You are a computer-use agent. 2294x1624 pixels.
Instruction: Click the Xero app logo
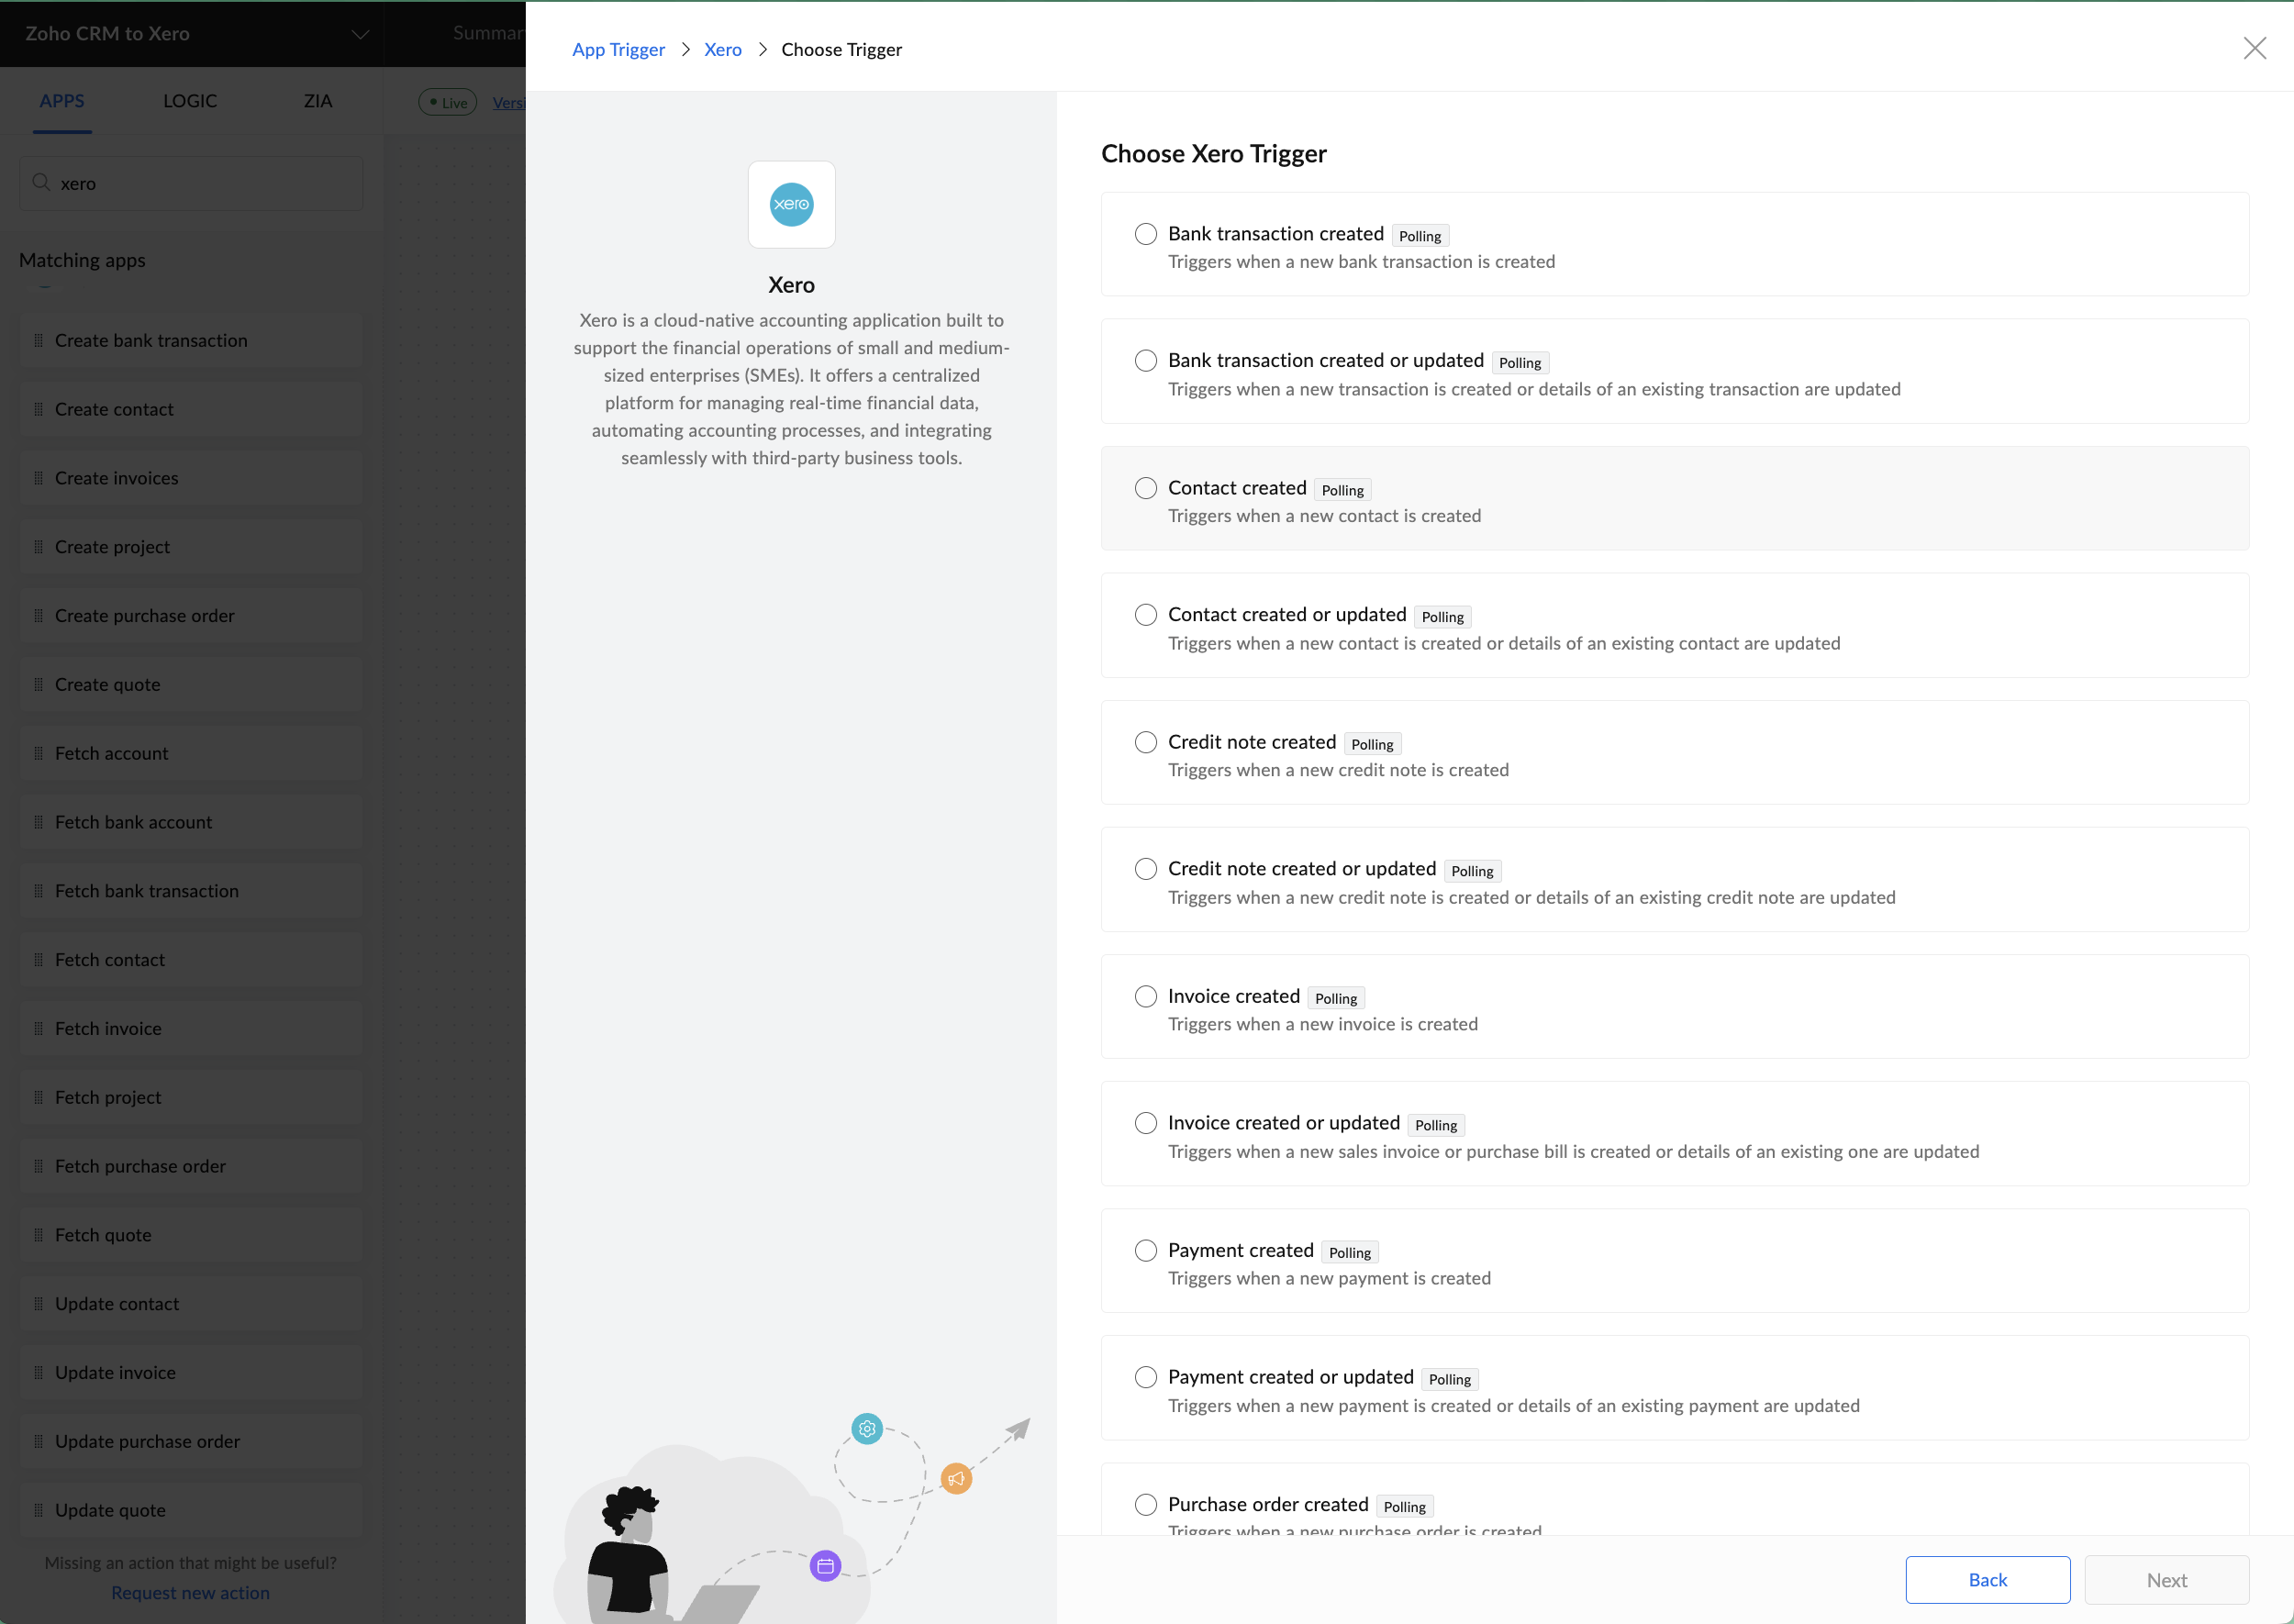(x=791, y=204)
